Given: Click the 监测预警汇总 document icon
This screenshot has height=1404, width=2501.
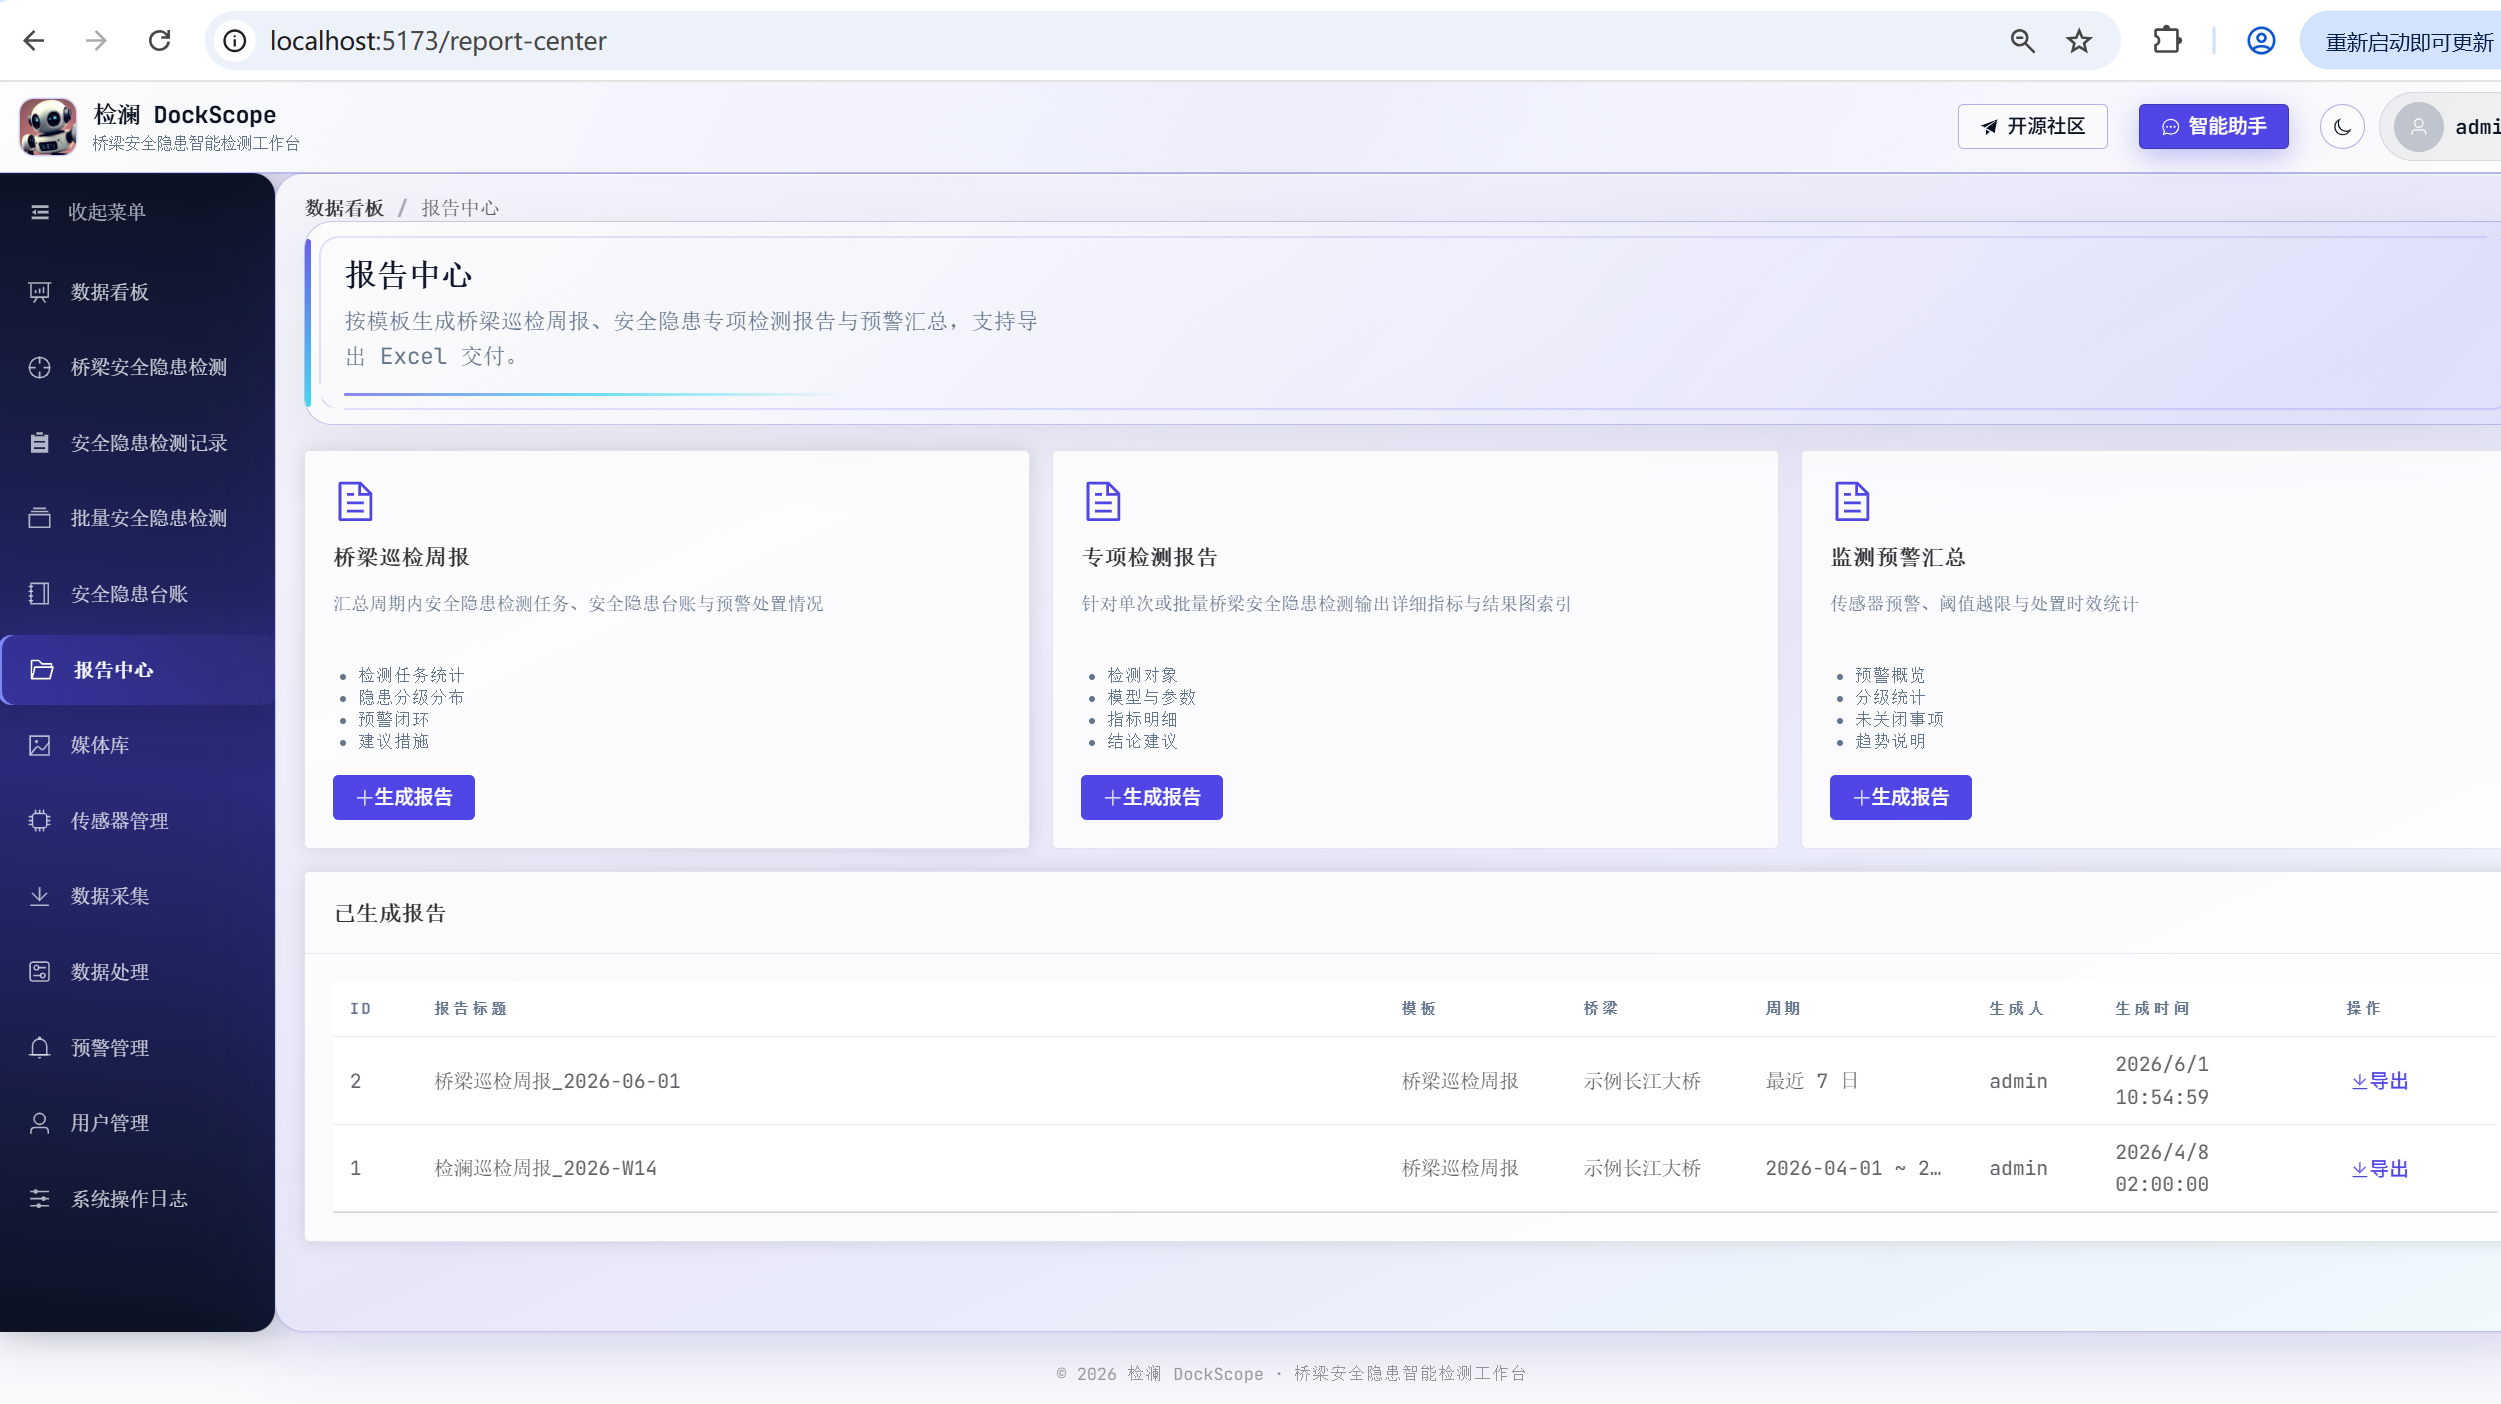Looking at the screenshot, I should (1852, 502).
